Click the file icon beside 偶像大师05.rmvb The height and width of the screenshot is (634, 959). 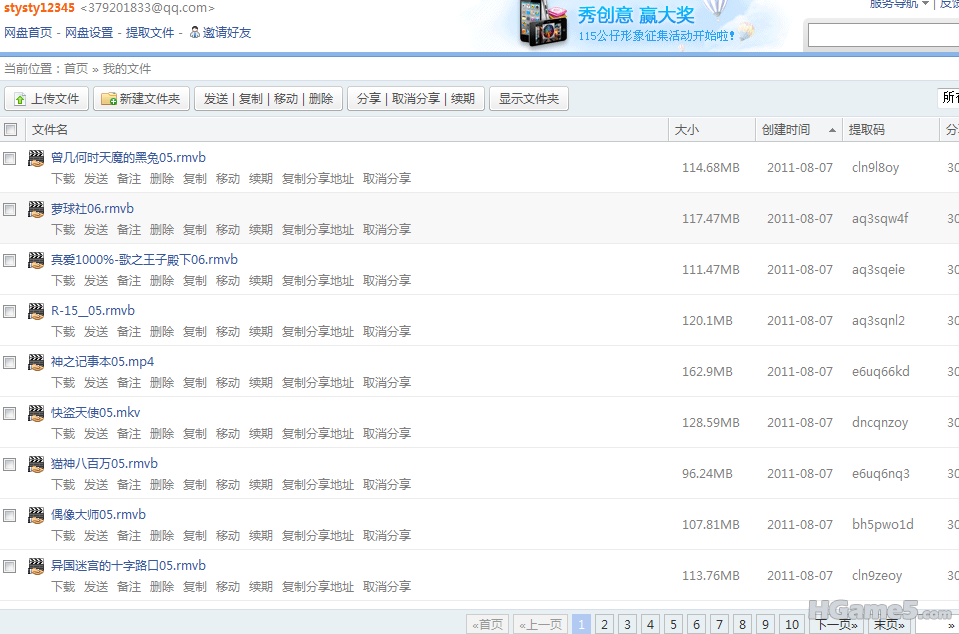pos(36,515)
